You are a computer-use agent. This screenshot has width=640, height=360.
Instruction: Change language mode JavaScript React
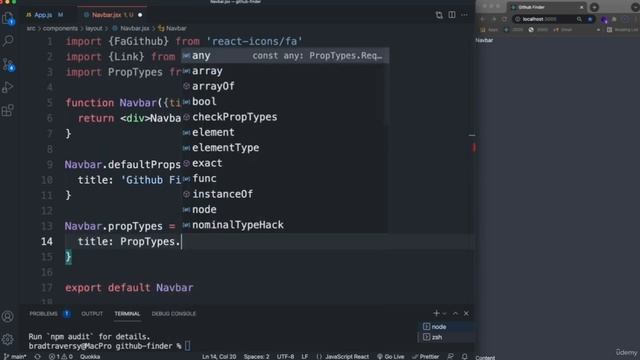click(x=343, y=356)
